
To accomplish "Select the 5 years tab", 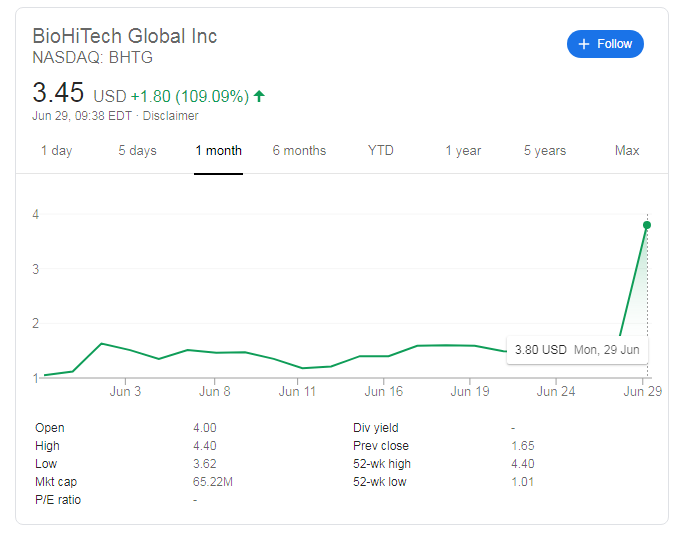I will point(545,150).
